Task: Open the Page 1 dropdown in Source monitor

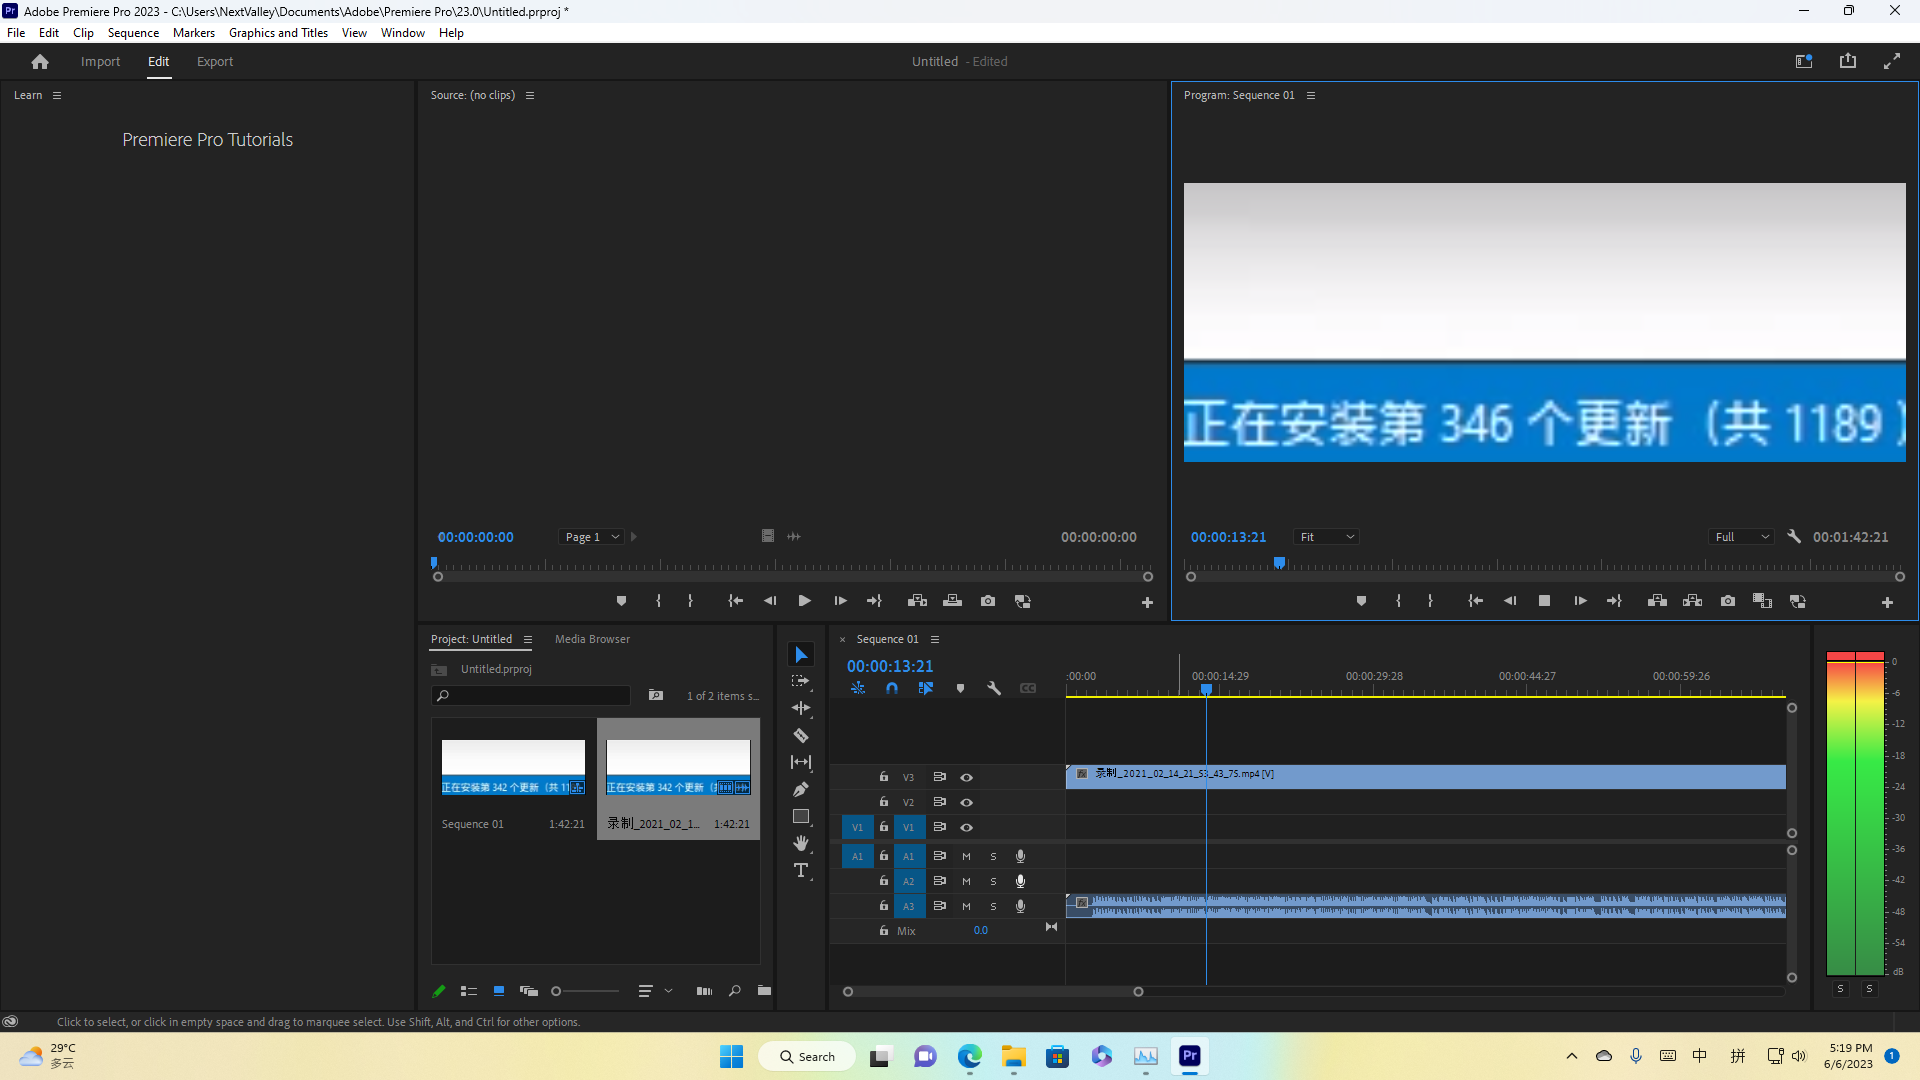Action: pos(592,537)
